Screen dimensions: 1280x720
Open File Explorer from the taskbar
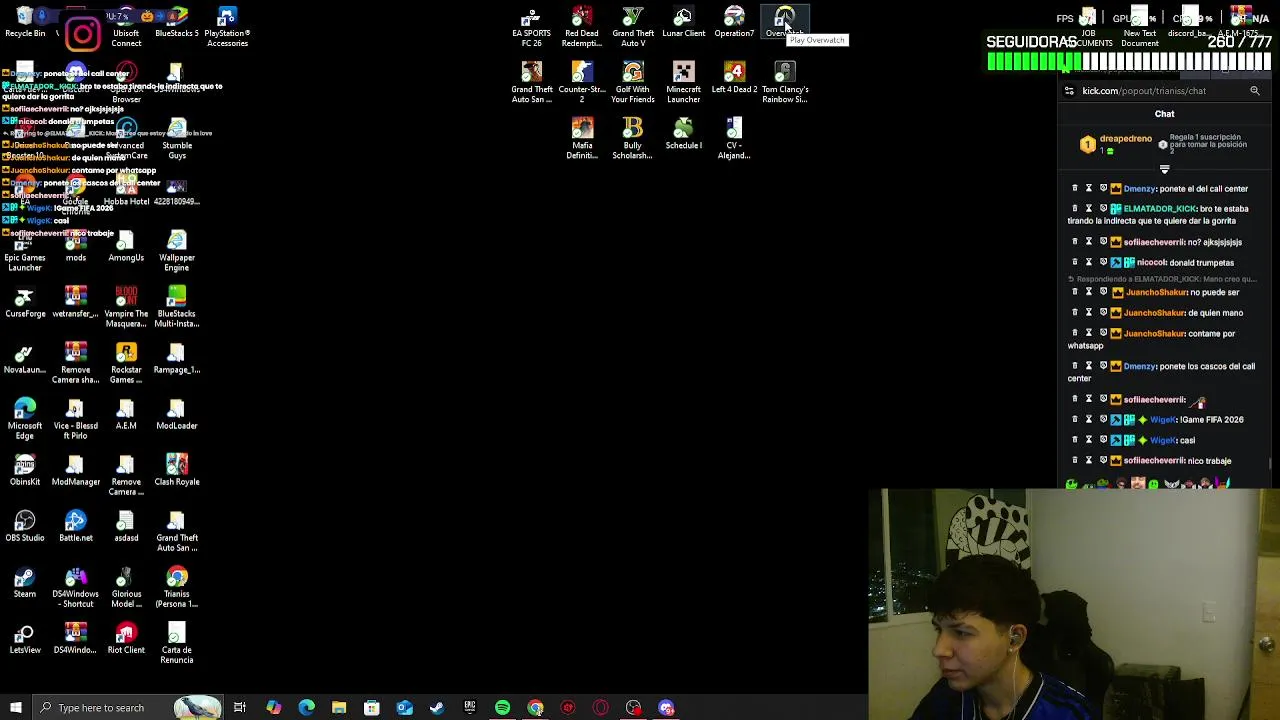click(339, 708)
